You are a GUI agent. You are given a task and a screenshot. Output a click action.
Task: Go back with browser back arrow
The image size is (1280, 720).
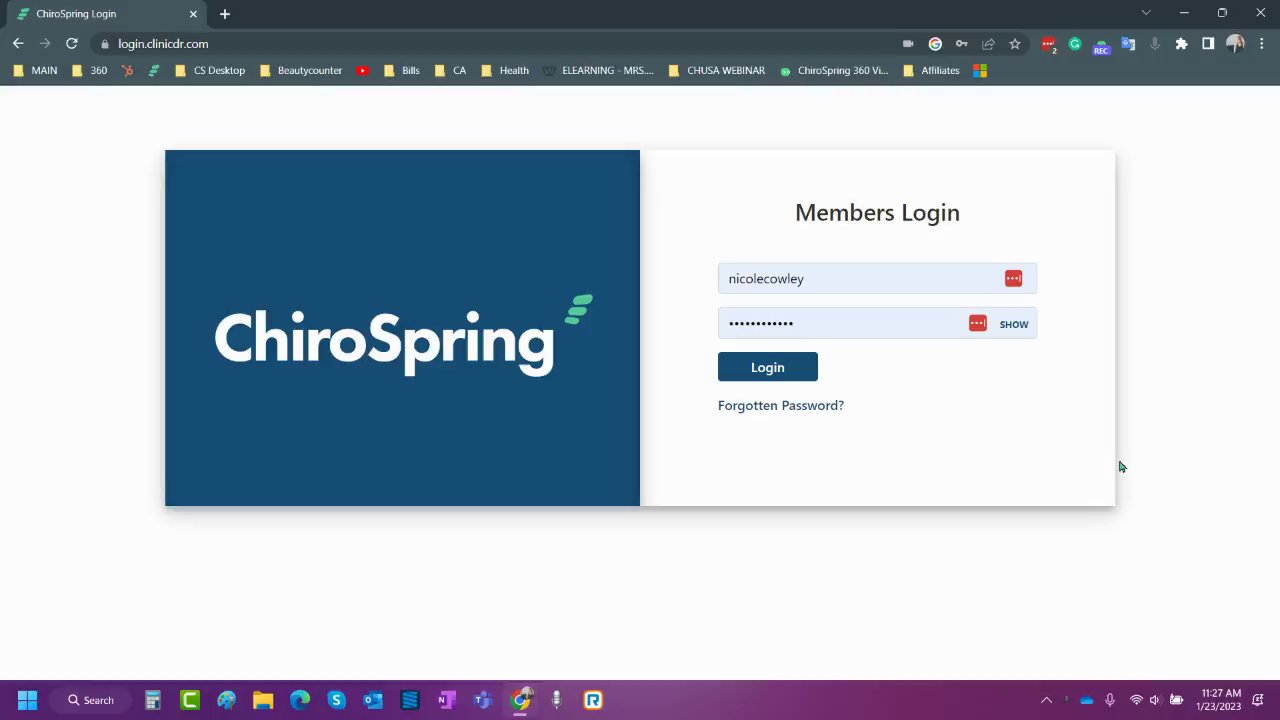18,44
